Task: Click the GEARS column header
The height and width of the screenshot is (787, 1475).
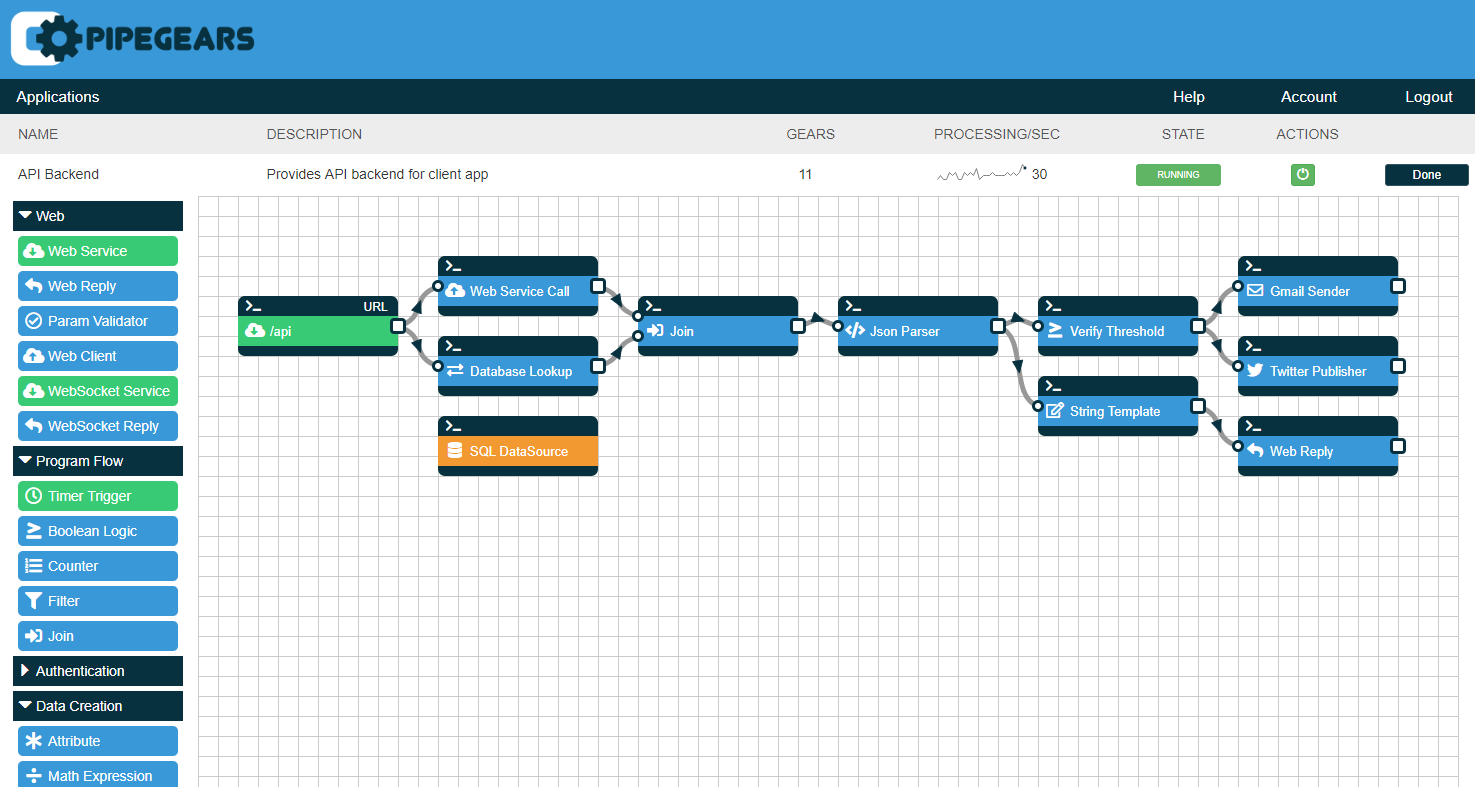Action: (810, 134)
